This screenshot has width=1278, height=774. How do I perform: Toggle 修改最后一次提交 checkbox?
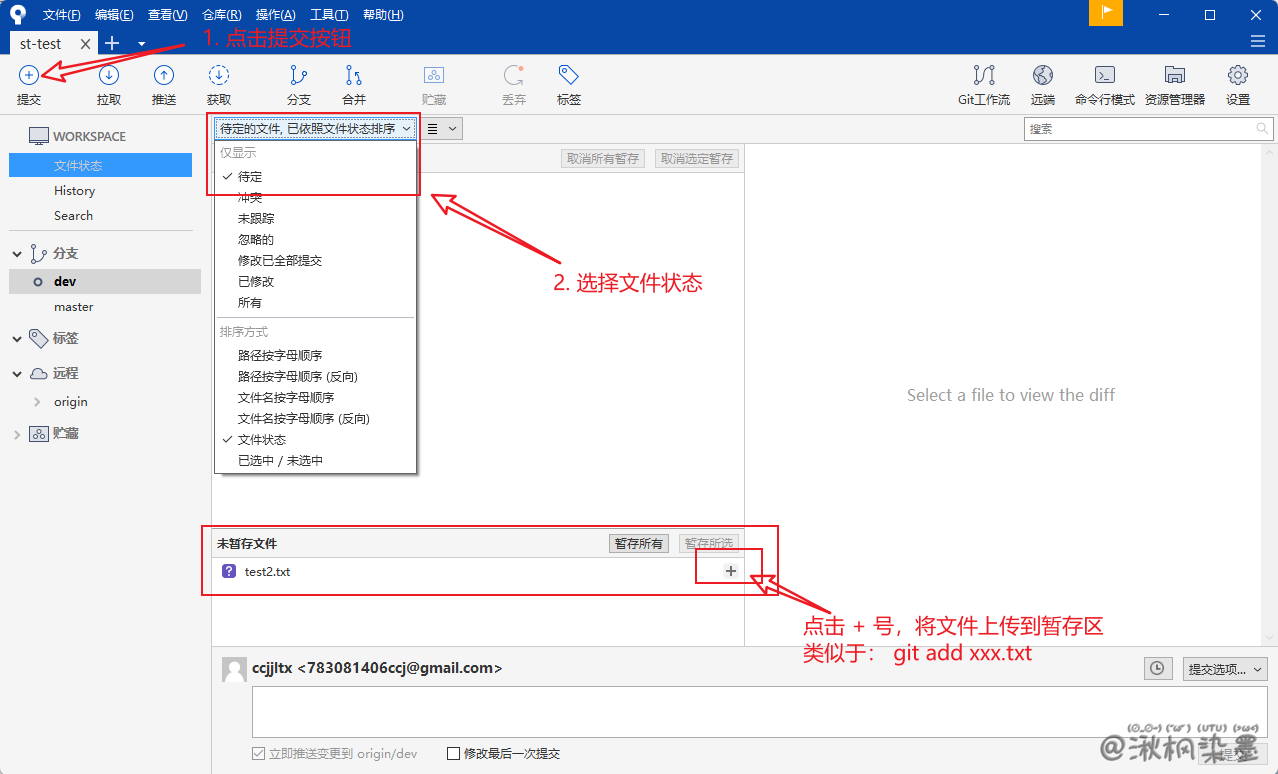point(454,754)
